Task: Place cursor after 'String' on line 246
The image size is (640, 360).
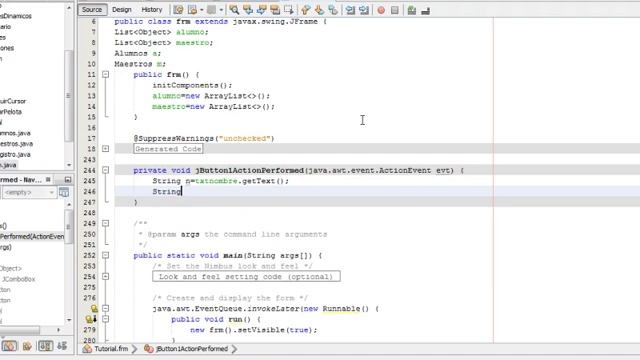Action: coord(181,192)
